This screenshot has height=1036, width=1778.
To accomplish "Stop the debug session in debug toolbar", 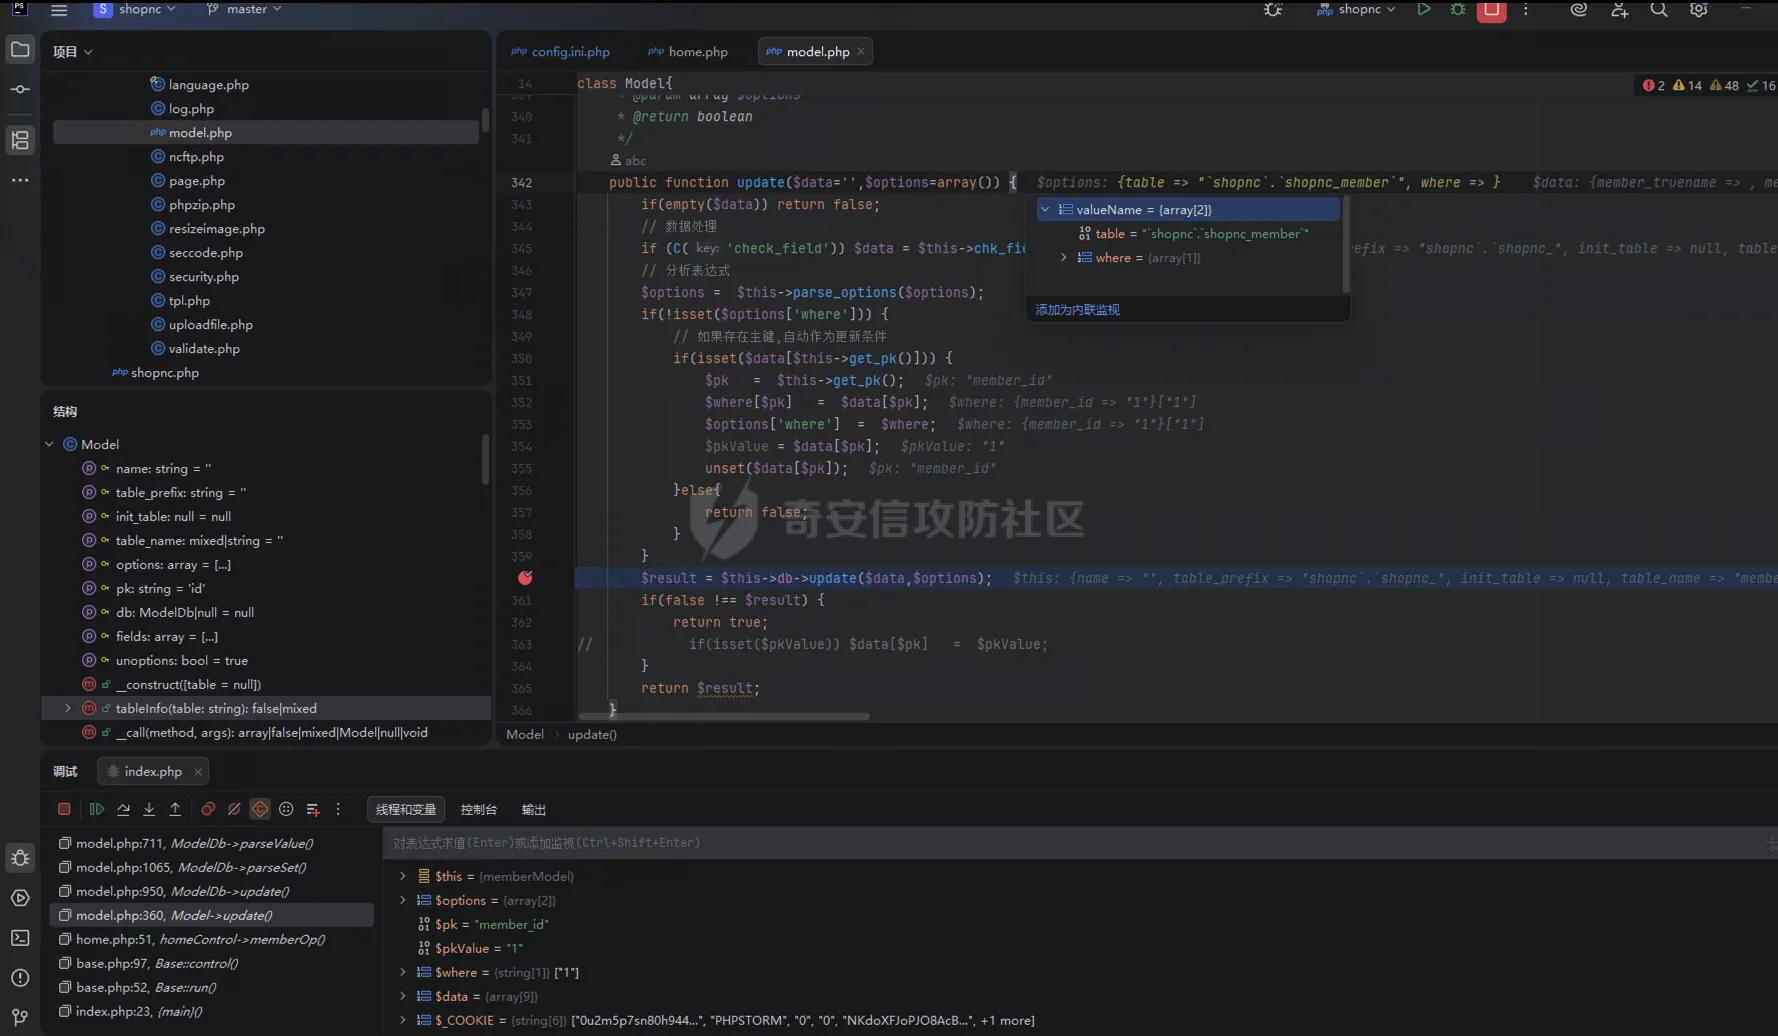I will coord(64,809).
